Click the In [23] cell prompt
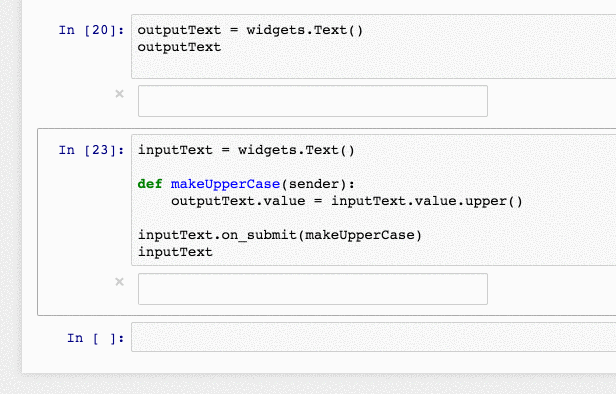616x394 pixels. 91,150
